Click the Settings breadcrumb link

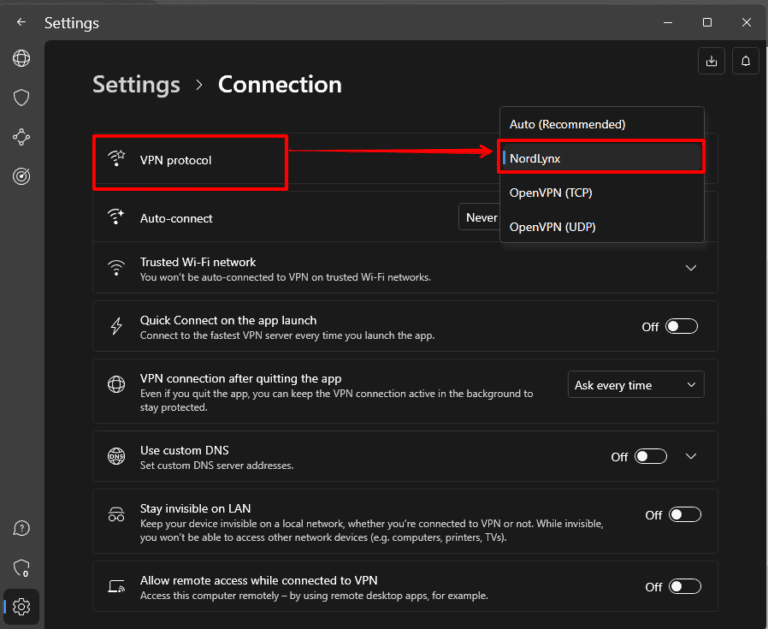136,85
